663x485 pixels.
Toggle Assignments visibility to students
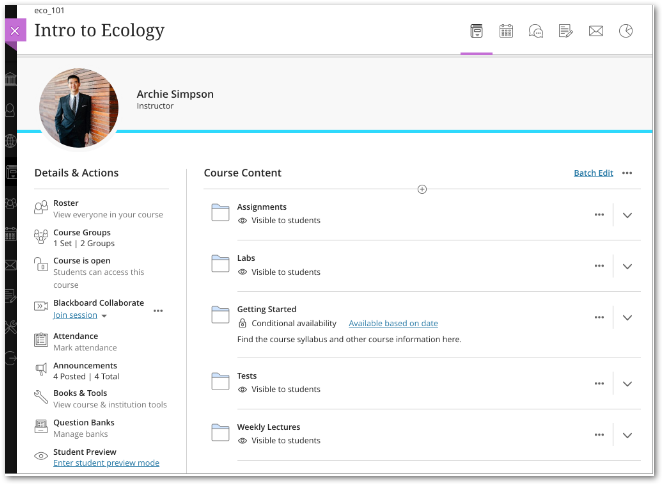(279, 220)
